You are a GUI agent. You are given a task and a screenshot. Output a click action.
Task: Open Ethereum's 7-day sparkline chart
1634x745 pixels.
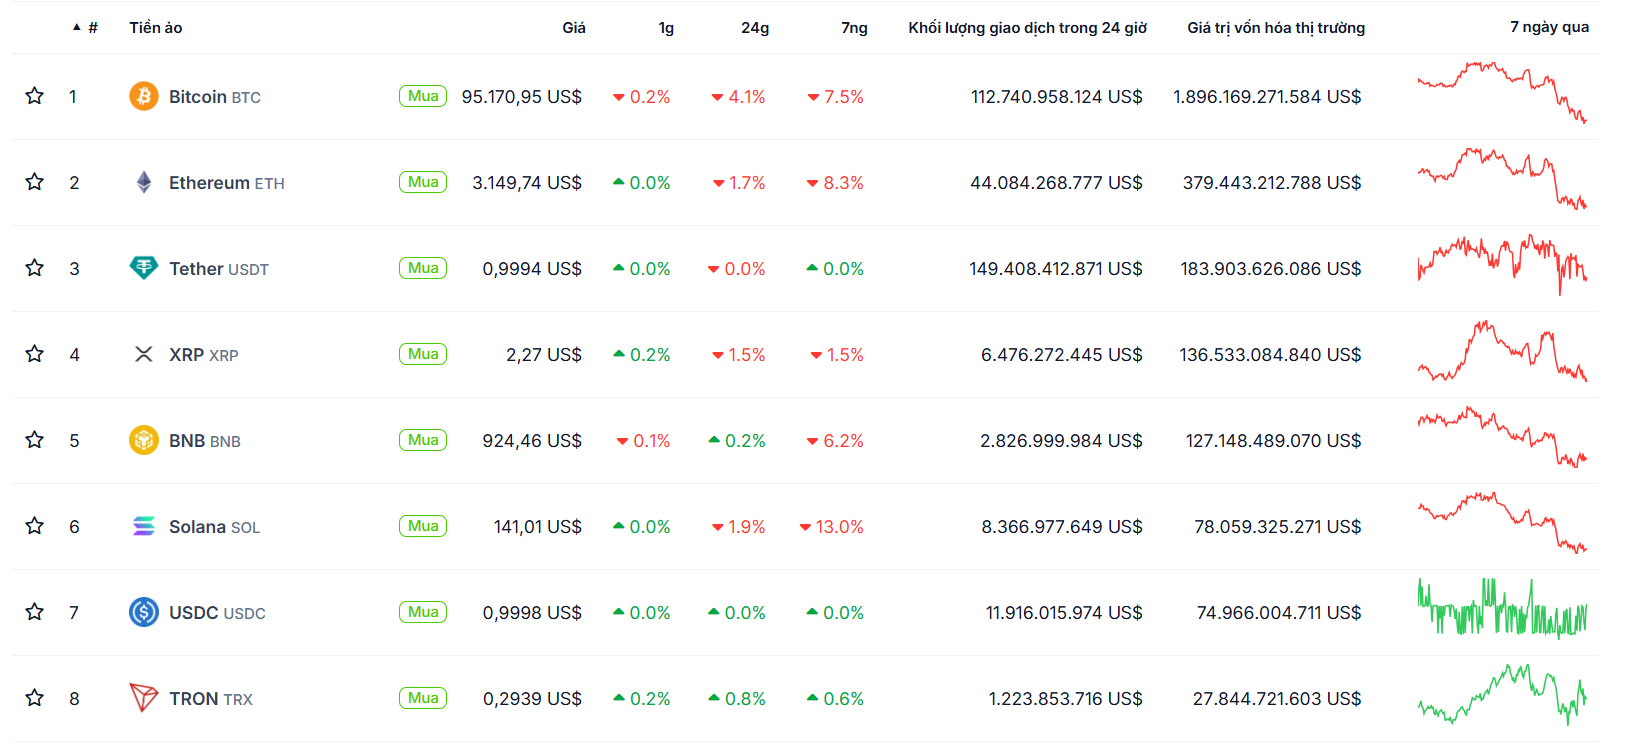1502,178
